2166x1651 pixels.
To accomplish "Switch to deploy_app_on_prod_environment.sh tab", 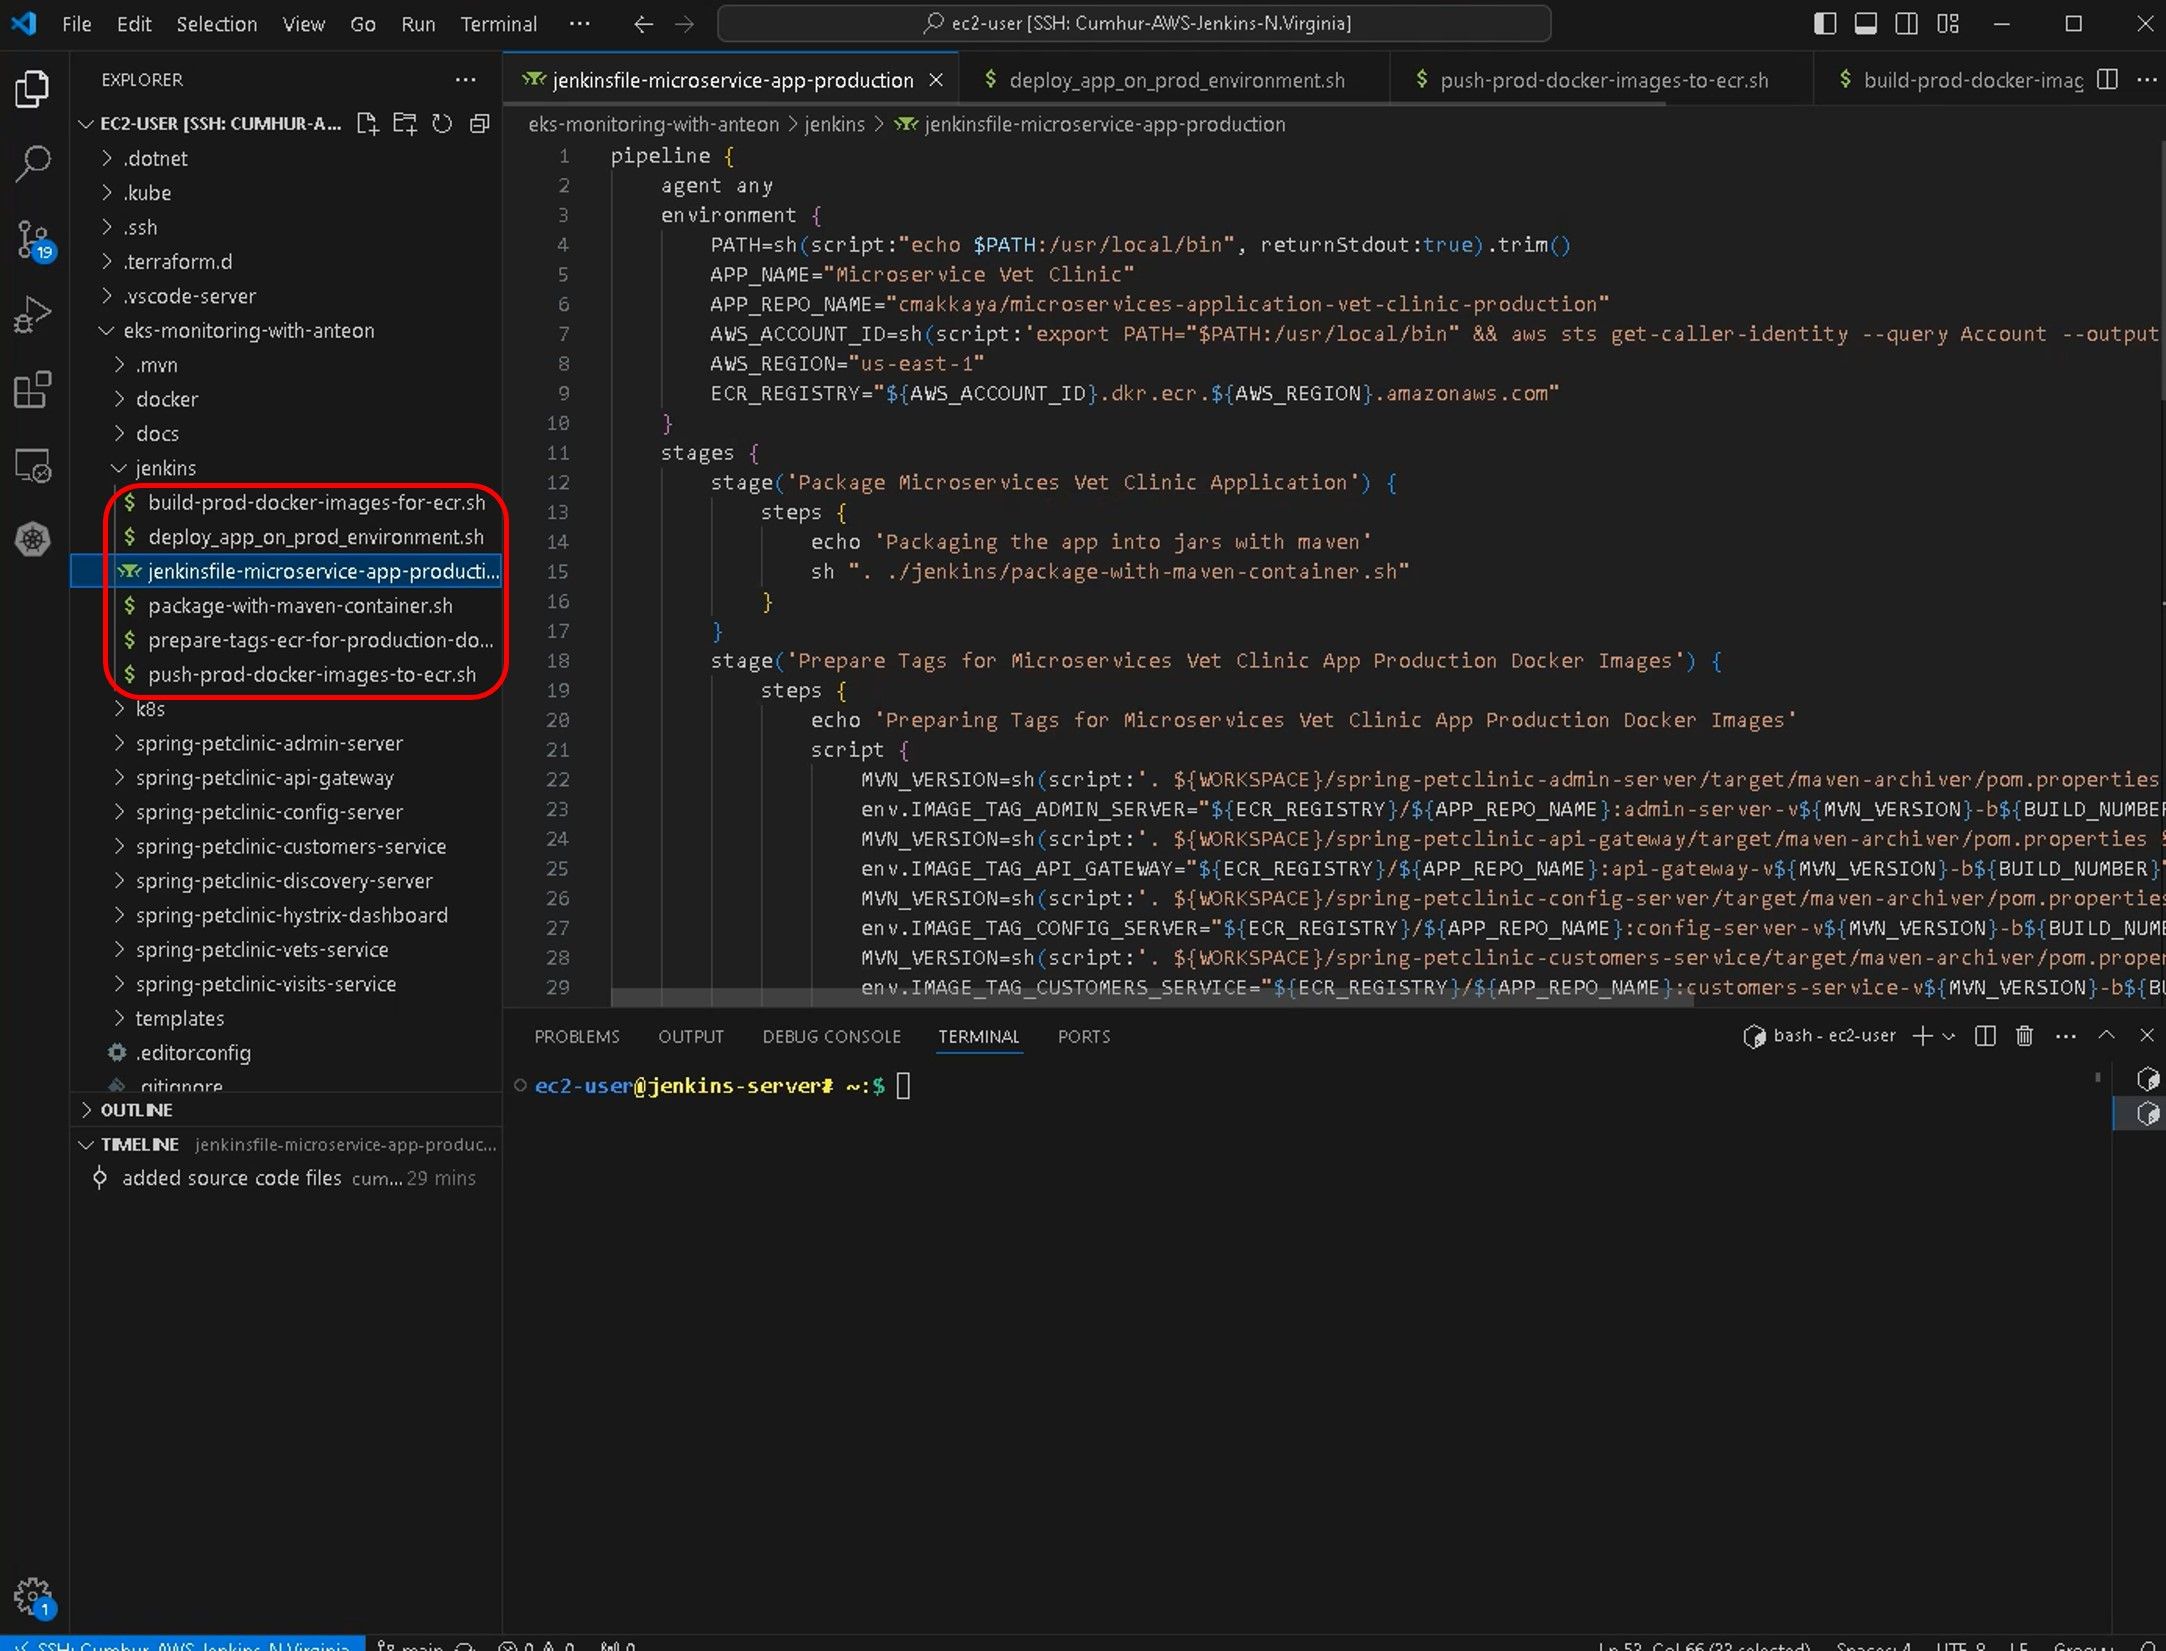I will click(1175, 80).
